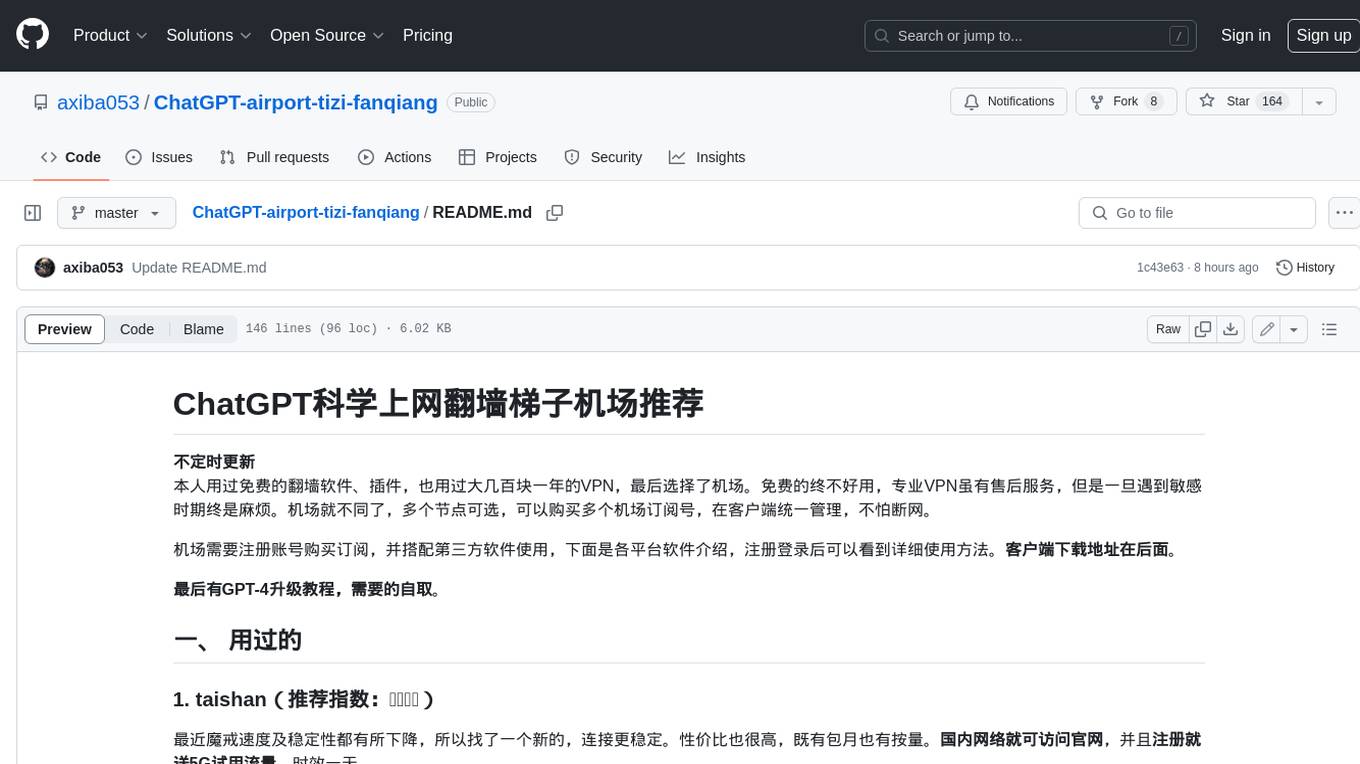
Task: Open the axiba053 owner profile link
Action: [x=98, y=102]
